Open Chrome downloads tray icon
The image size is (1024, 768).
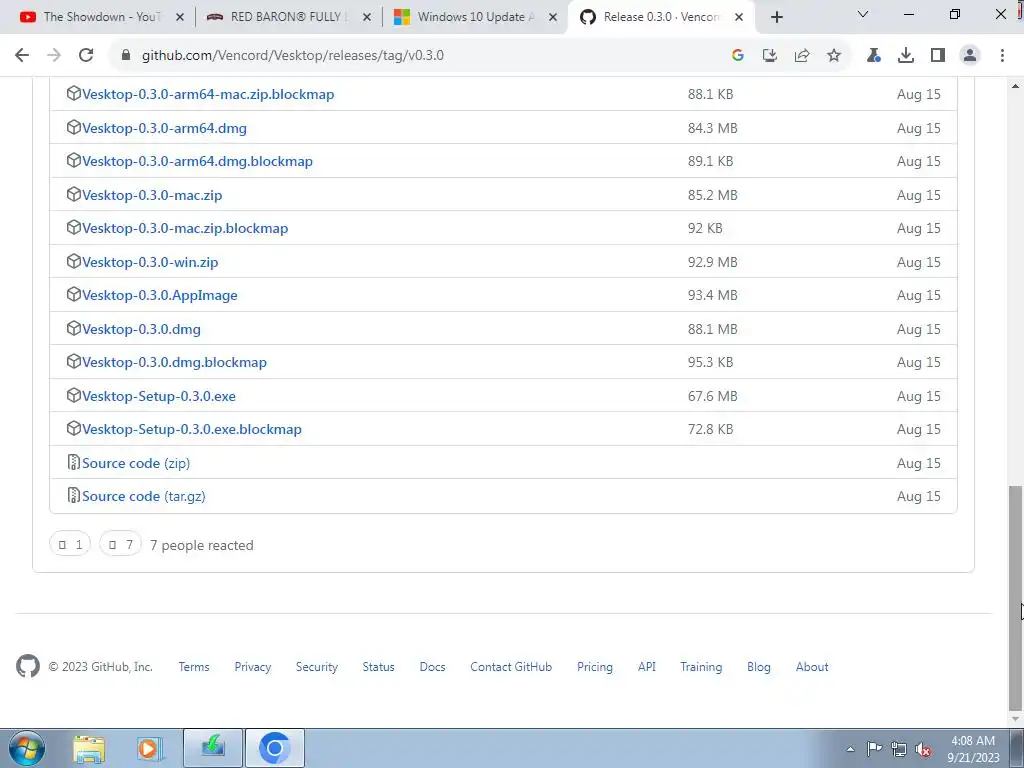[x=906, y=56]
